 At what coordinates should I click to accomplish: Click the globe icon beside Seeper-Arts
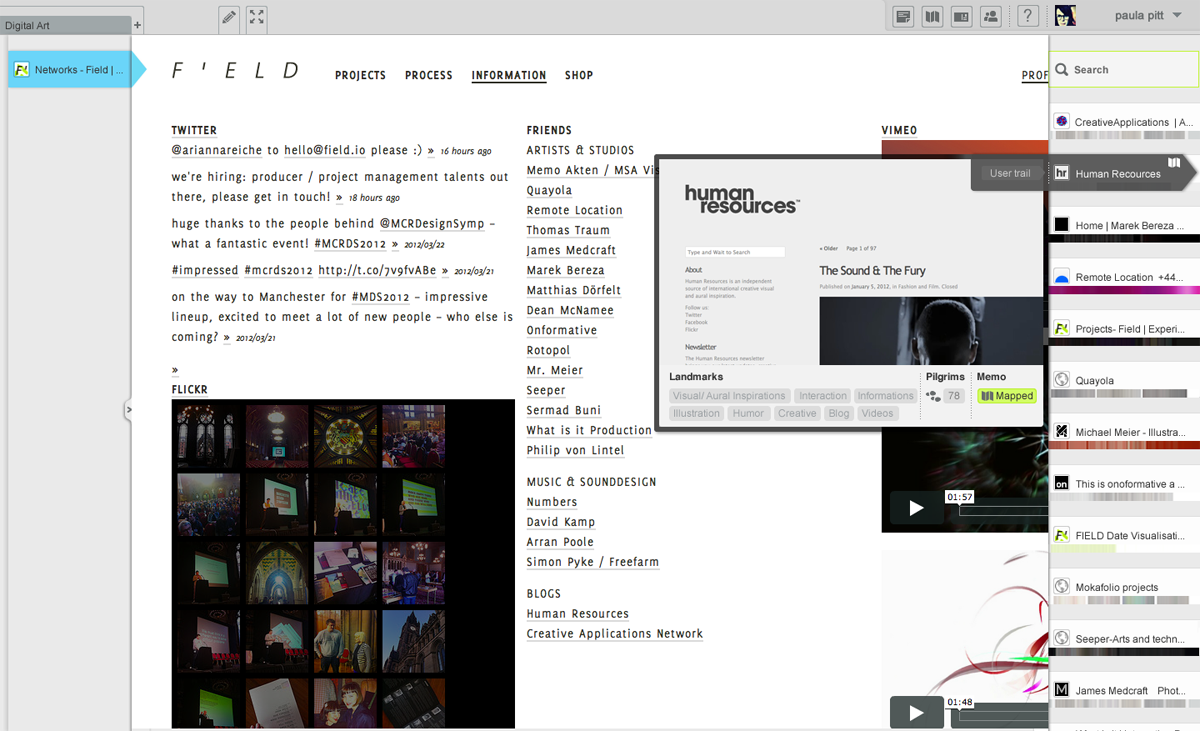tap(1062, 639)
